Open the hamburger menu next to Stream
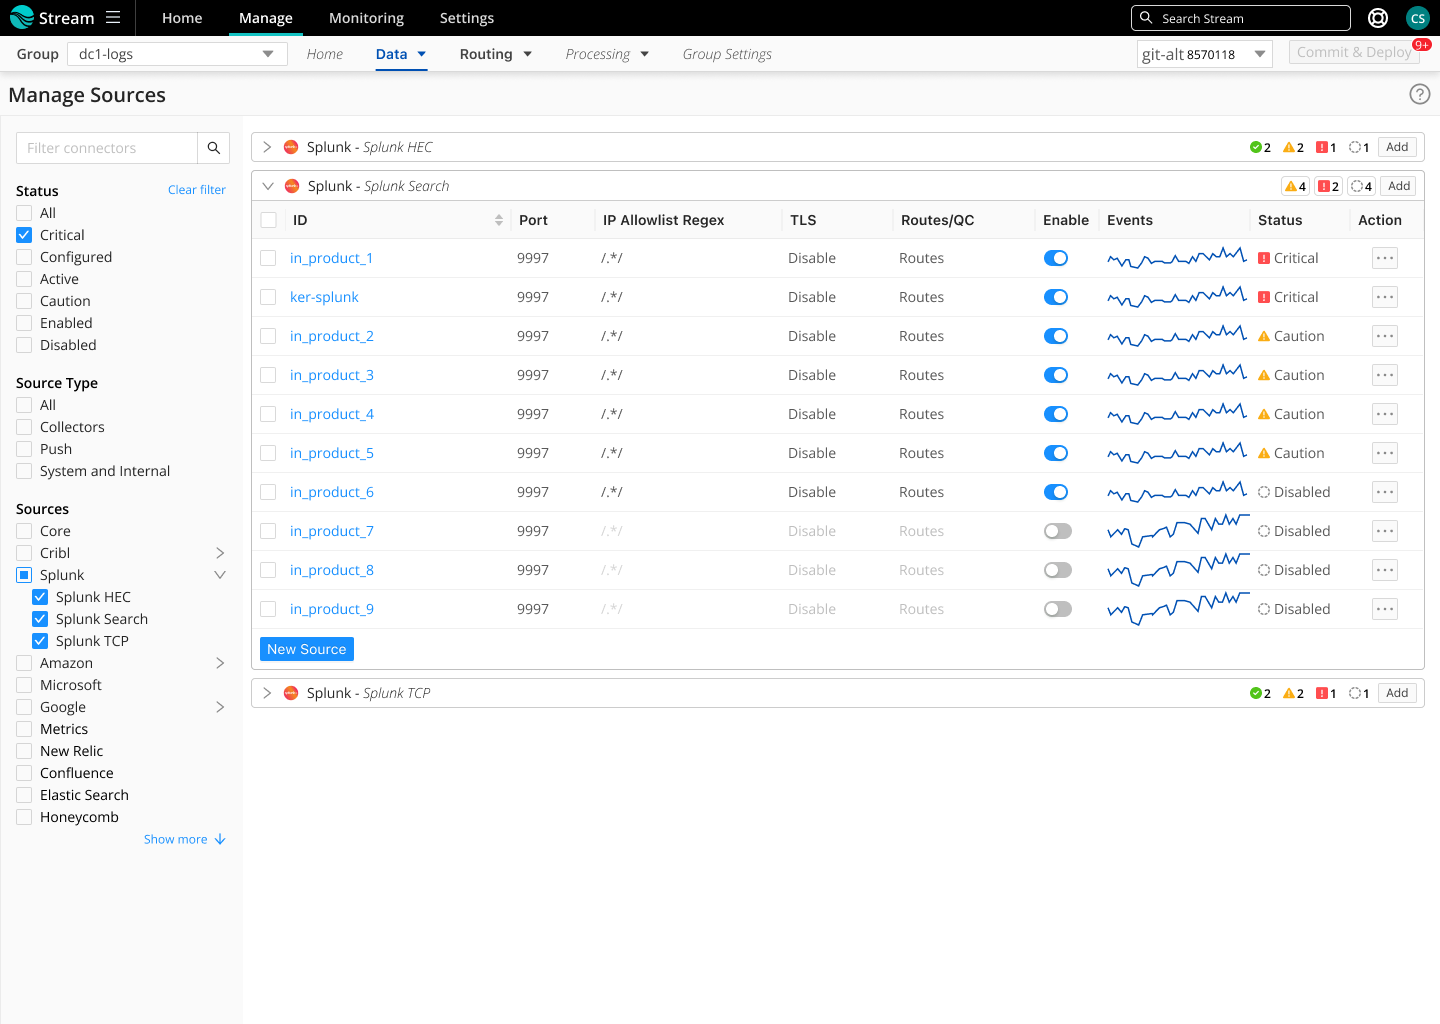1440x1024 pixels. [x=113, y=18]
